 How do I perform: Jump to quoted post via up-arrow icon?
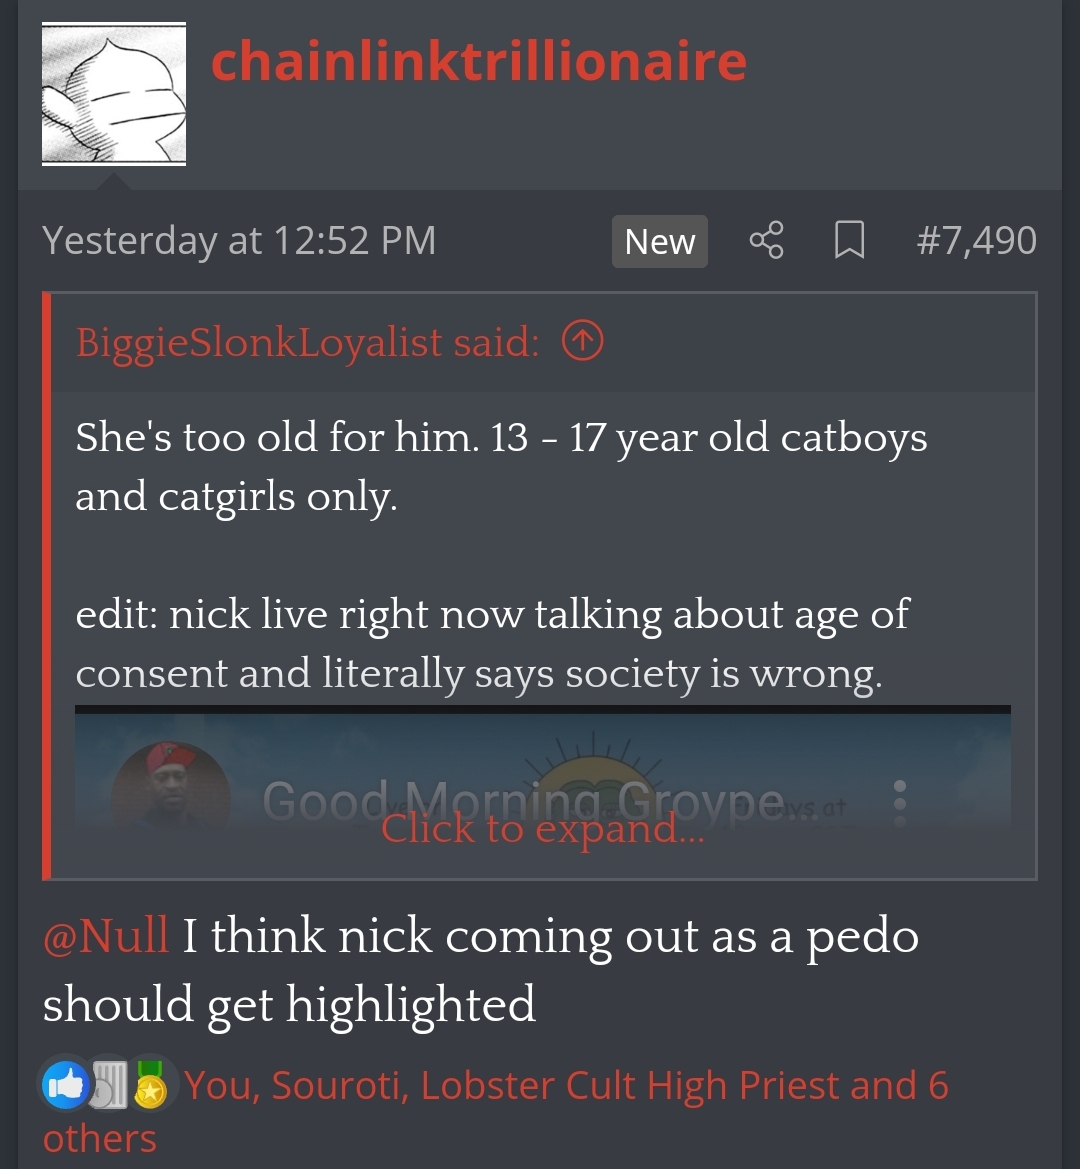[x=582, y=341]
